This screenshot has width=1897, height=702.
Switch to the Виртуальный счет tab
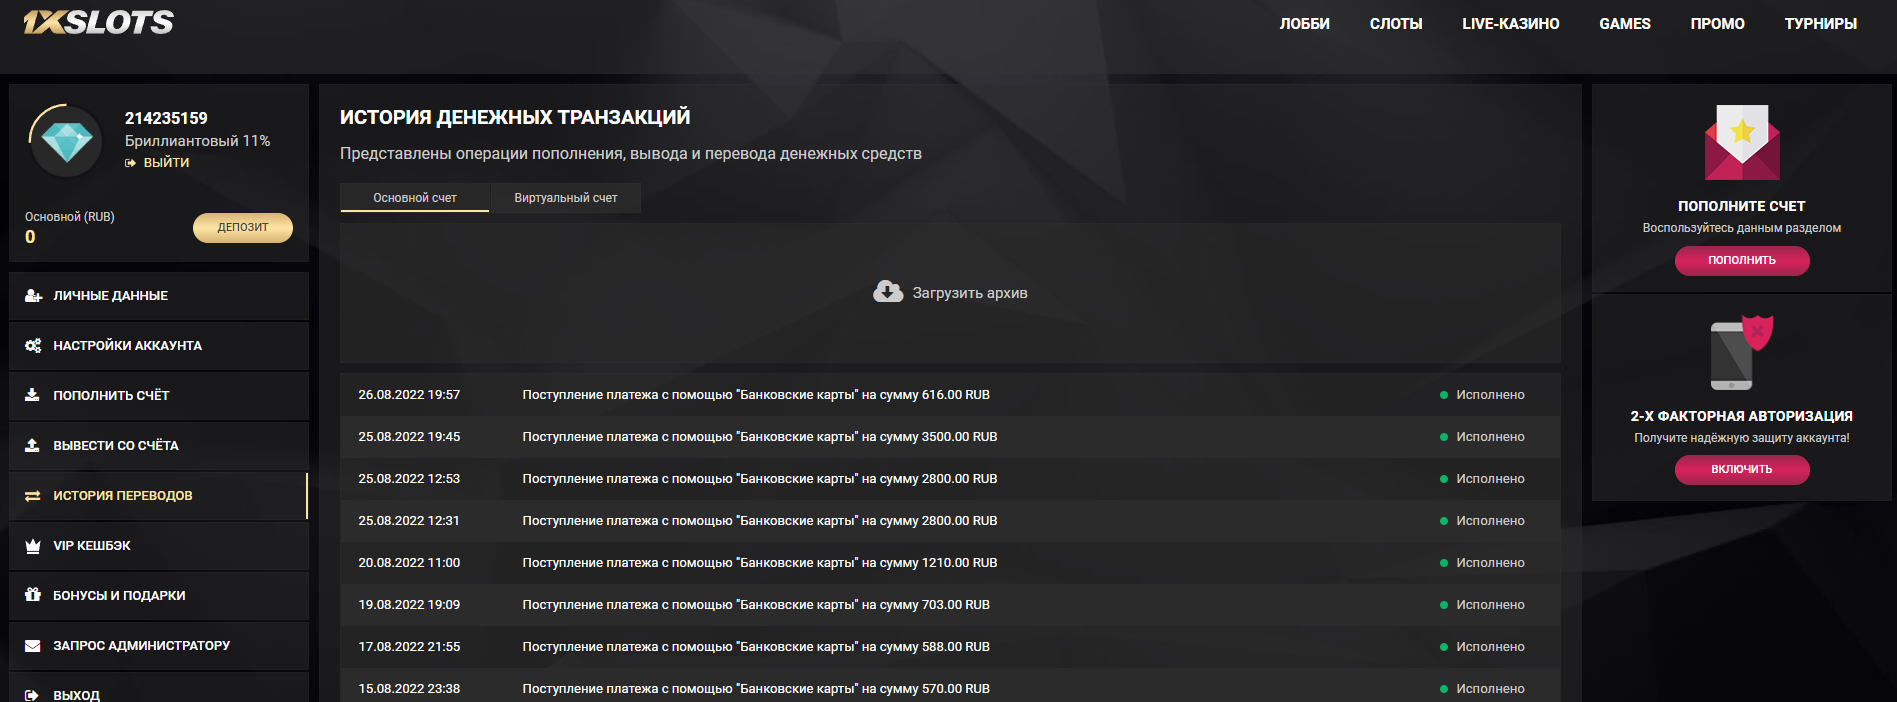(566, 198)
